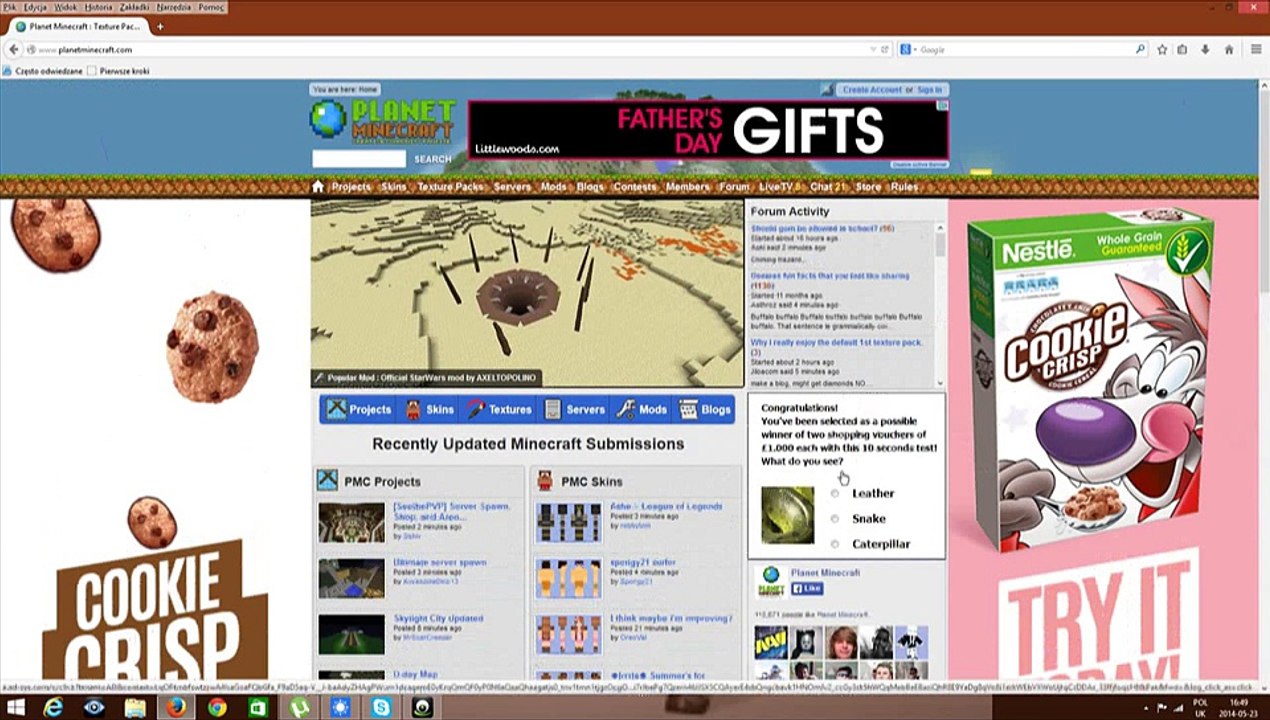This screenshot has width=1270, height=720.
Task: Open the Father's Day Gifts banner ad
Action: pos(708,130)
